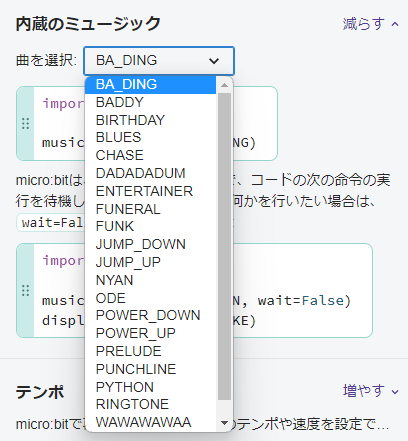Select PYTHON tune option
The width and height of the screenshot is (408, 441).
point(150,387)
